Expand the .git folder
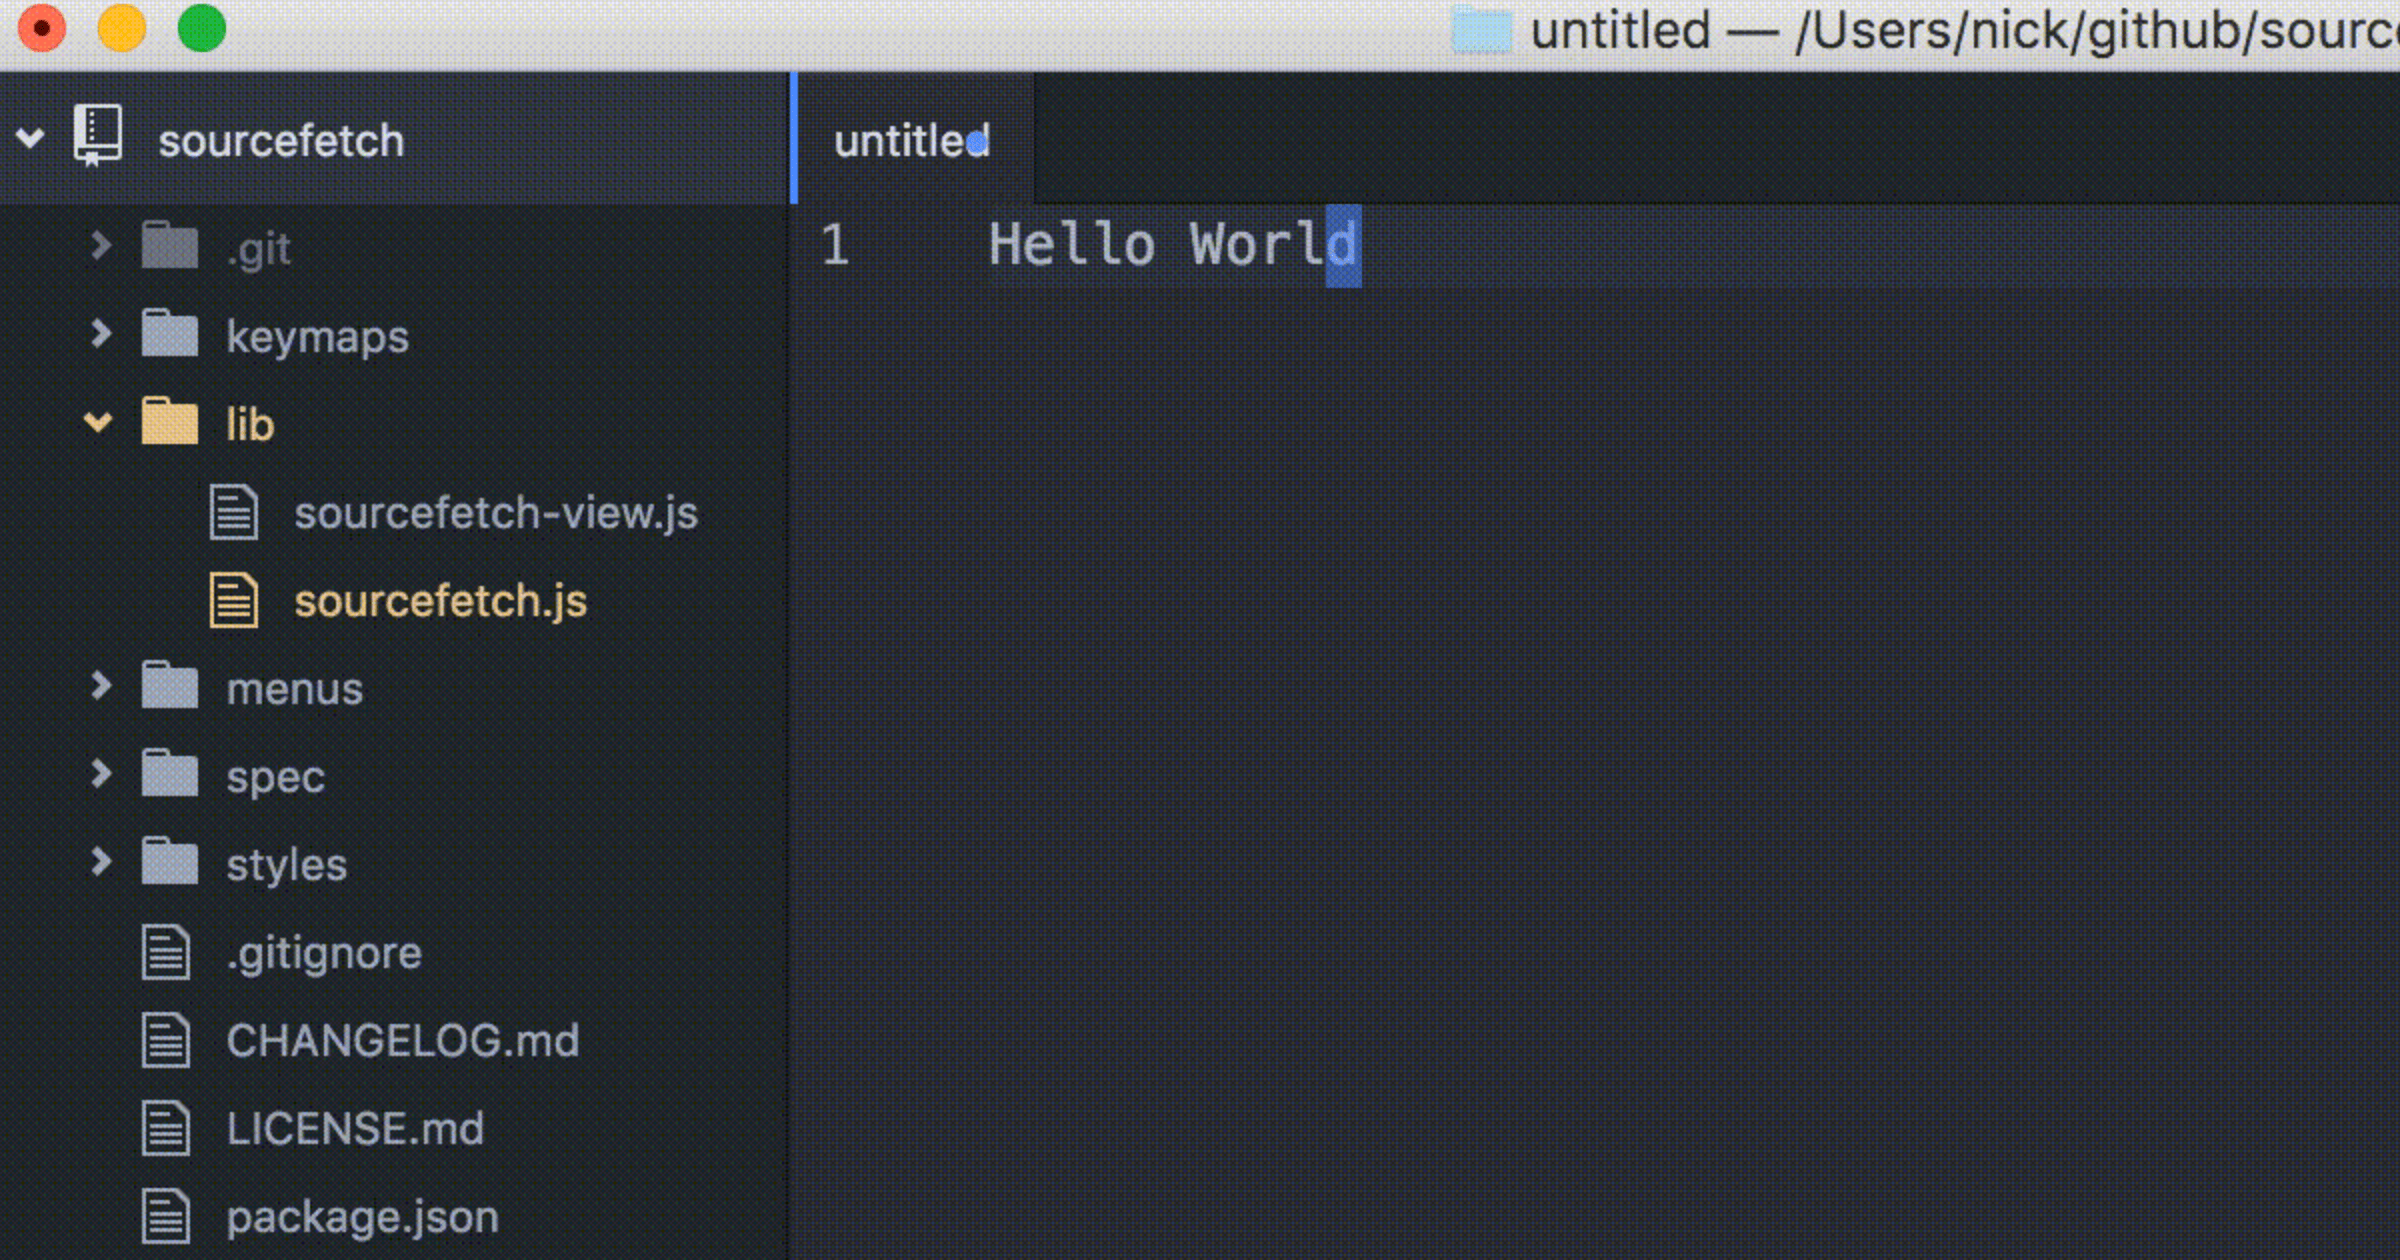 [101, 247]
